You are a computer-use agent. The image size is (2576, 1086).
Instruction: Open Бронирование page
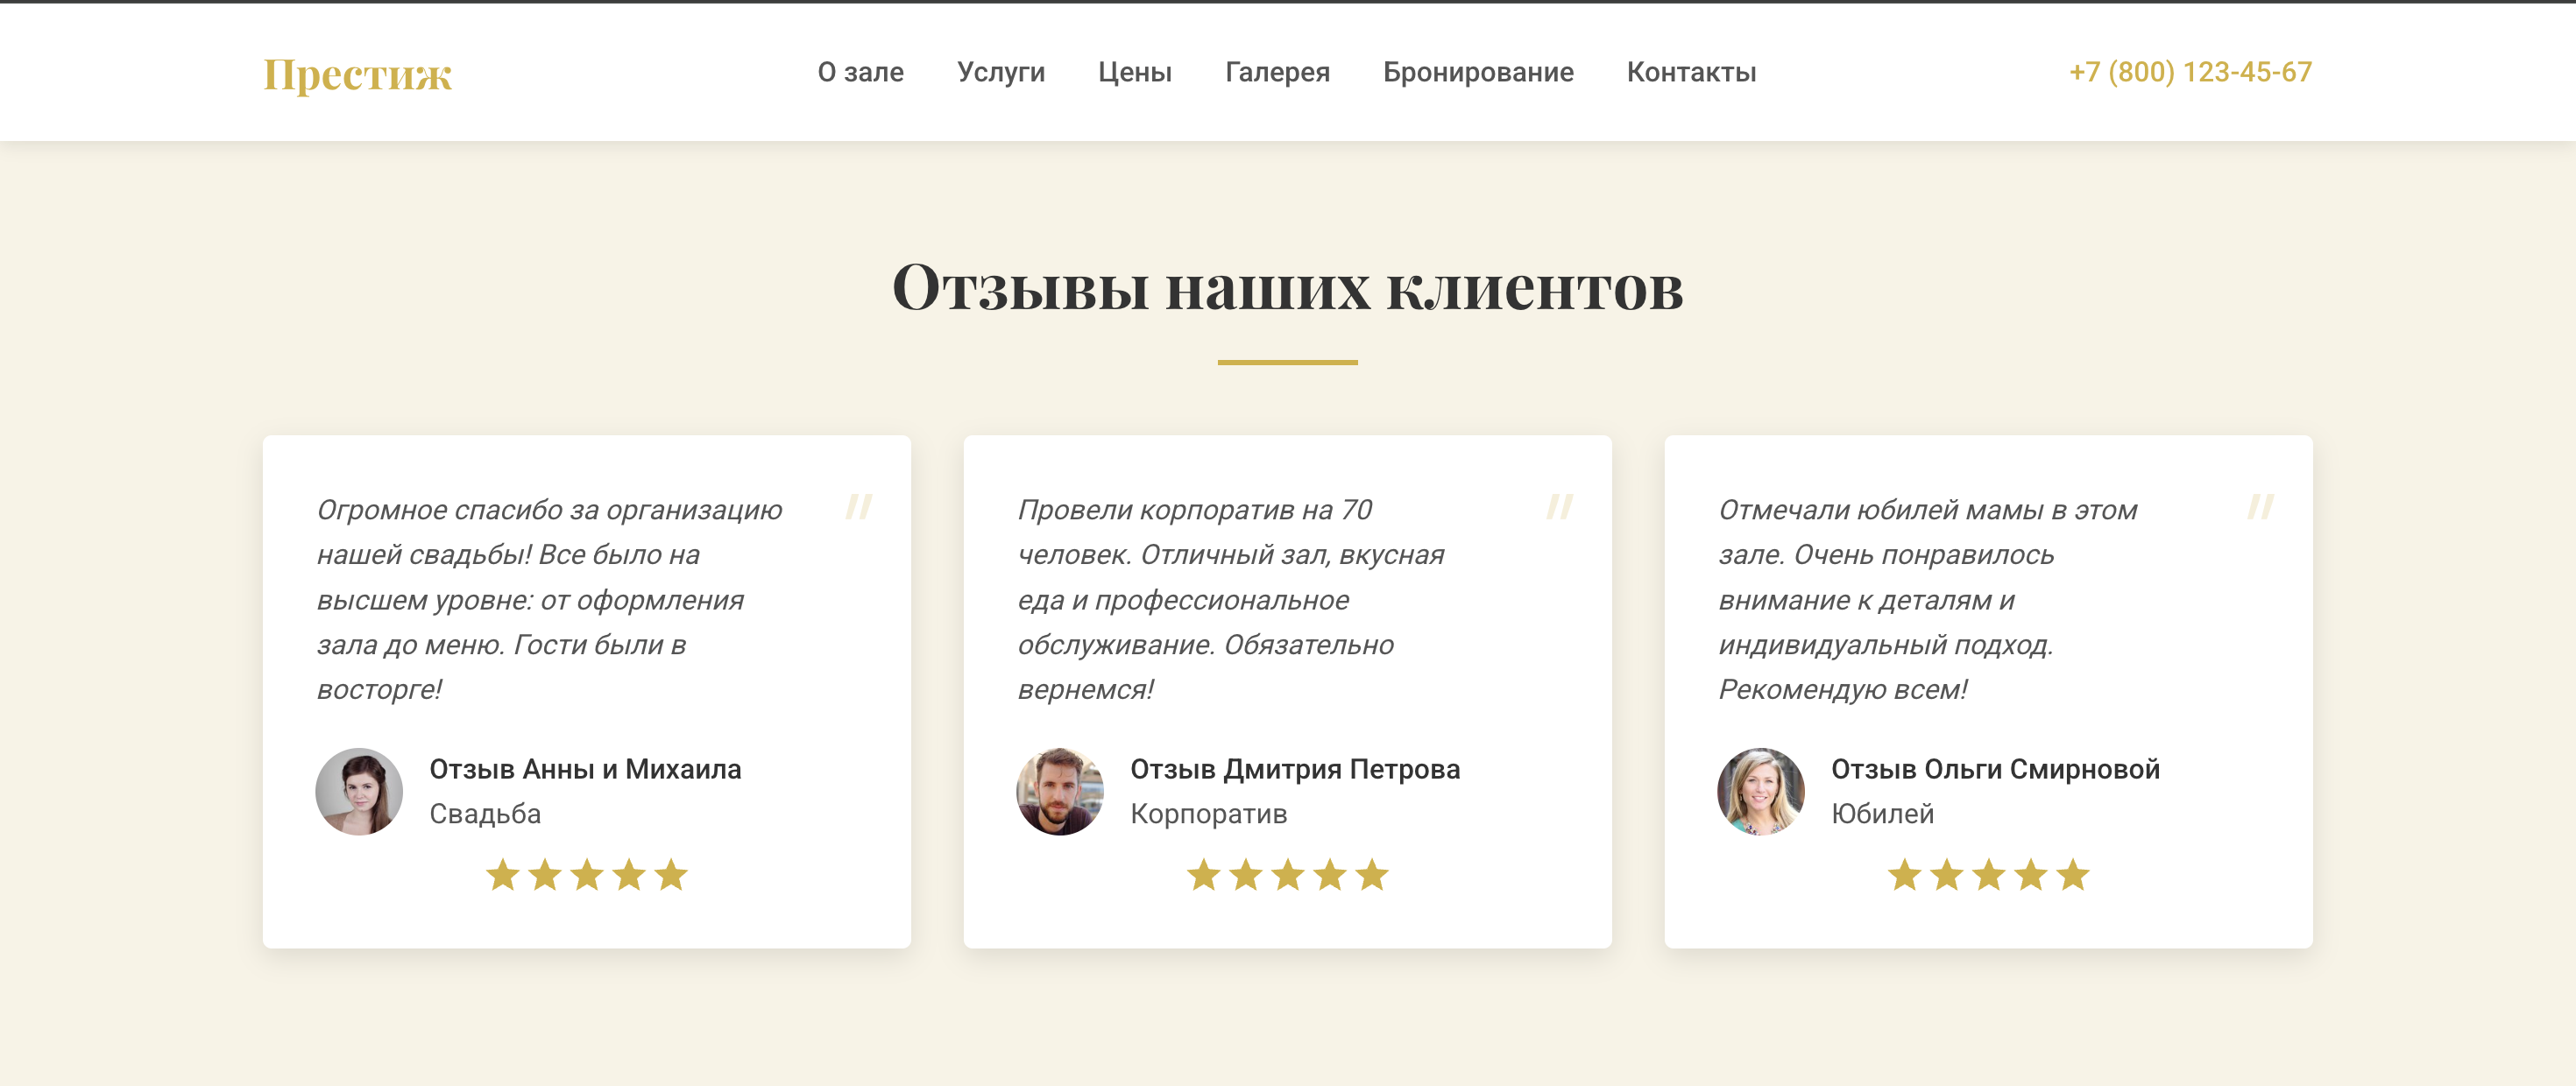(x=1477, y=72)
